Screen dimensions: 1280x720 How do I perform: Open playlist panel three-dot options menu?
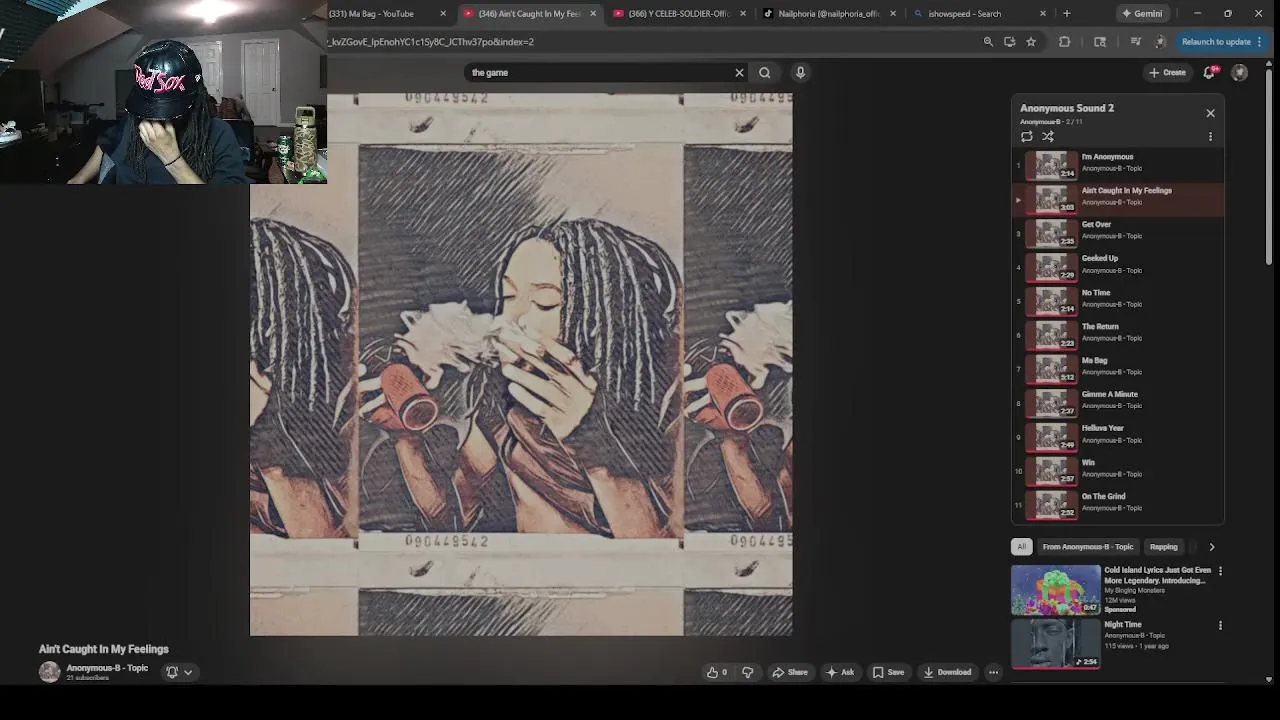(1210, 137)
